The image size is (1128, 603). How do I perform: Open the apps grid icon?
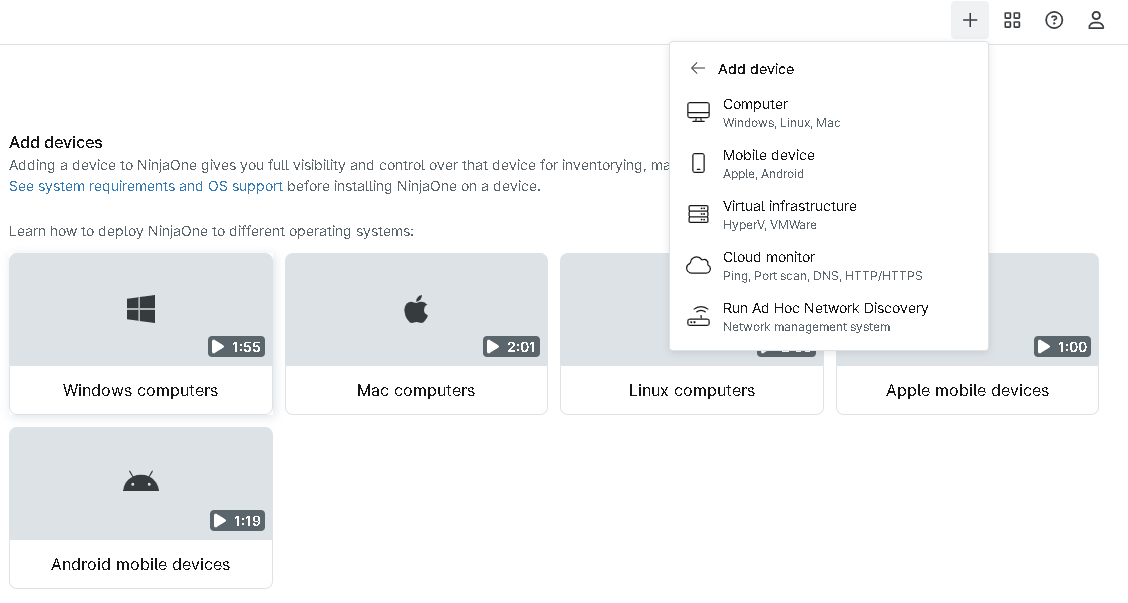pos(1012,20)
